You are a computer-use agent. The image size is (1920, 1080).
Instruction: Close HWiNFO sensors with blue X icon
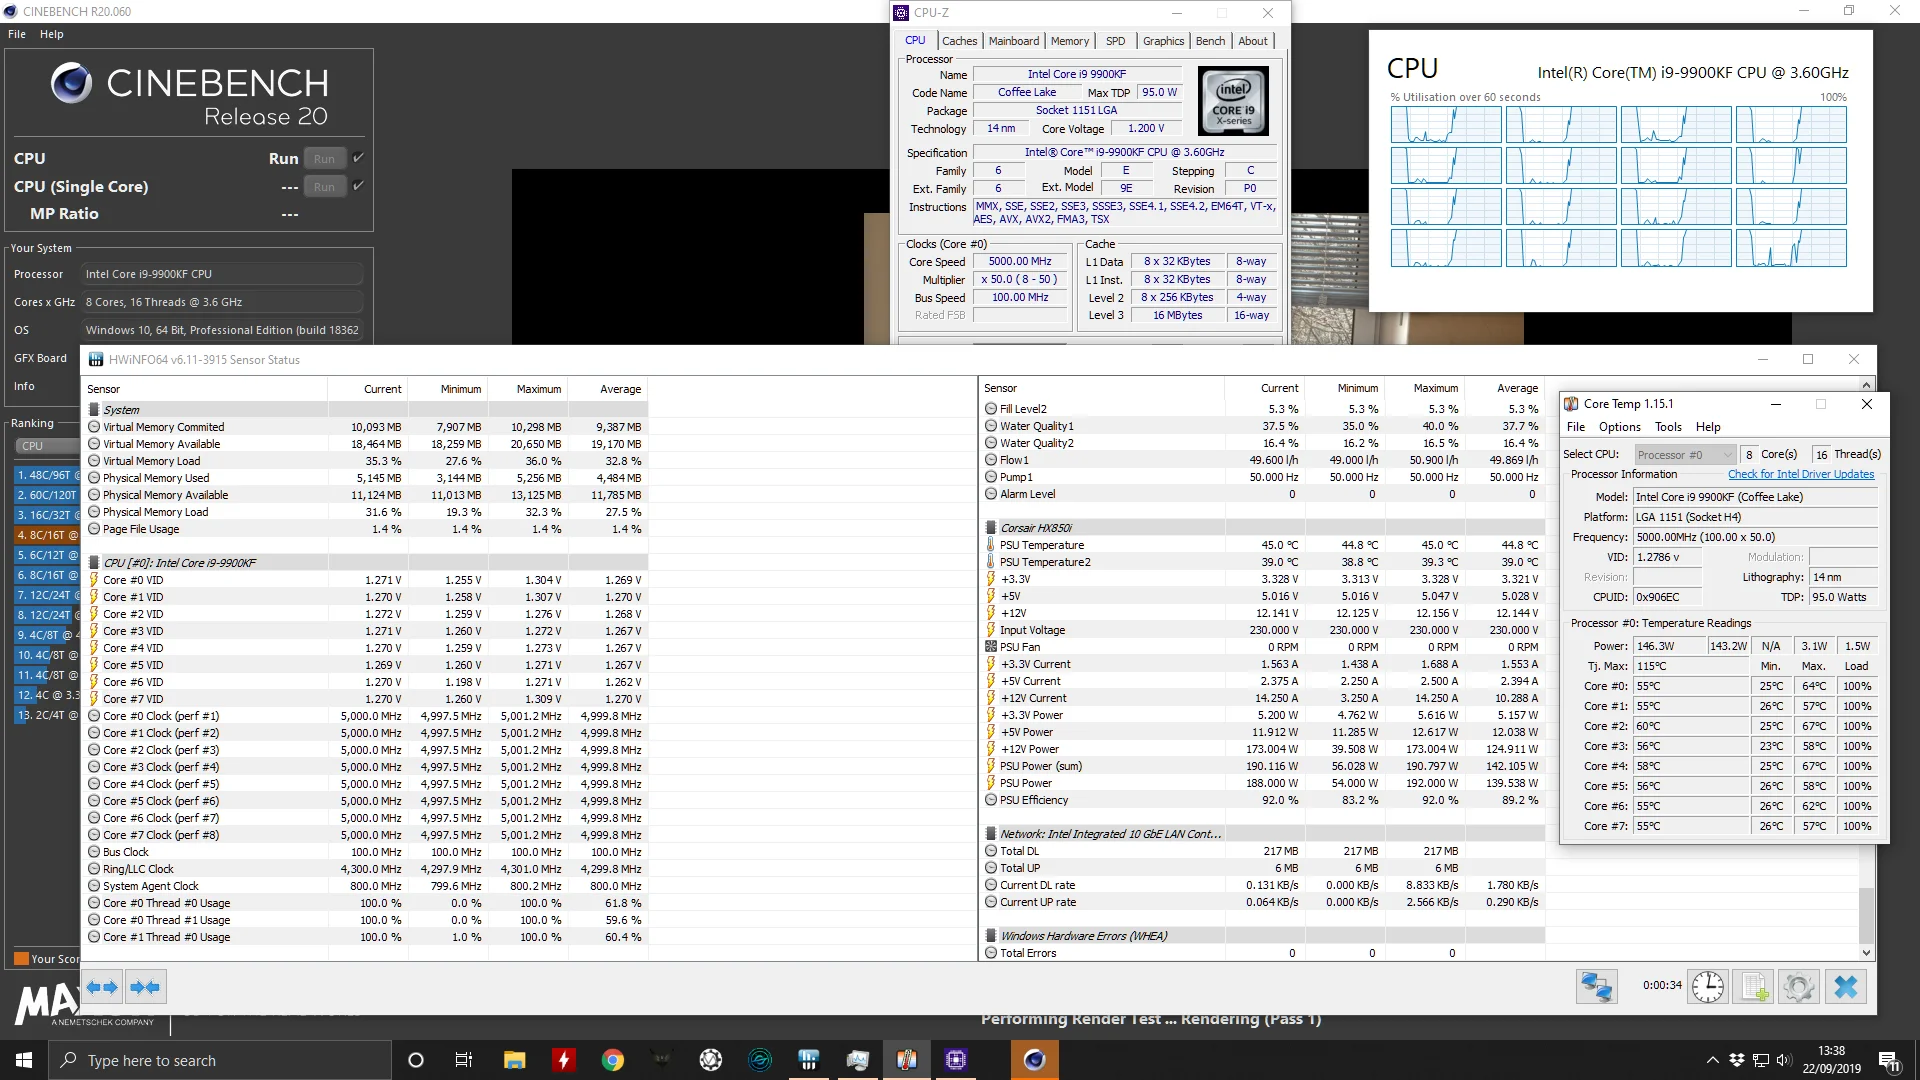coord(1846,987)
